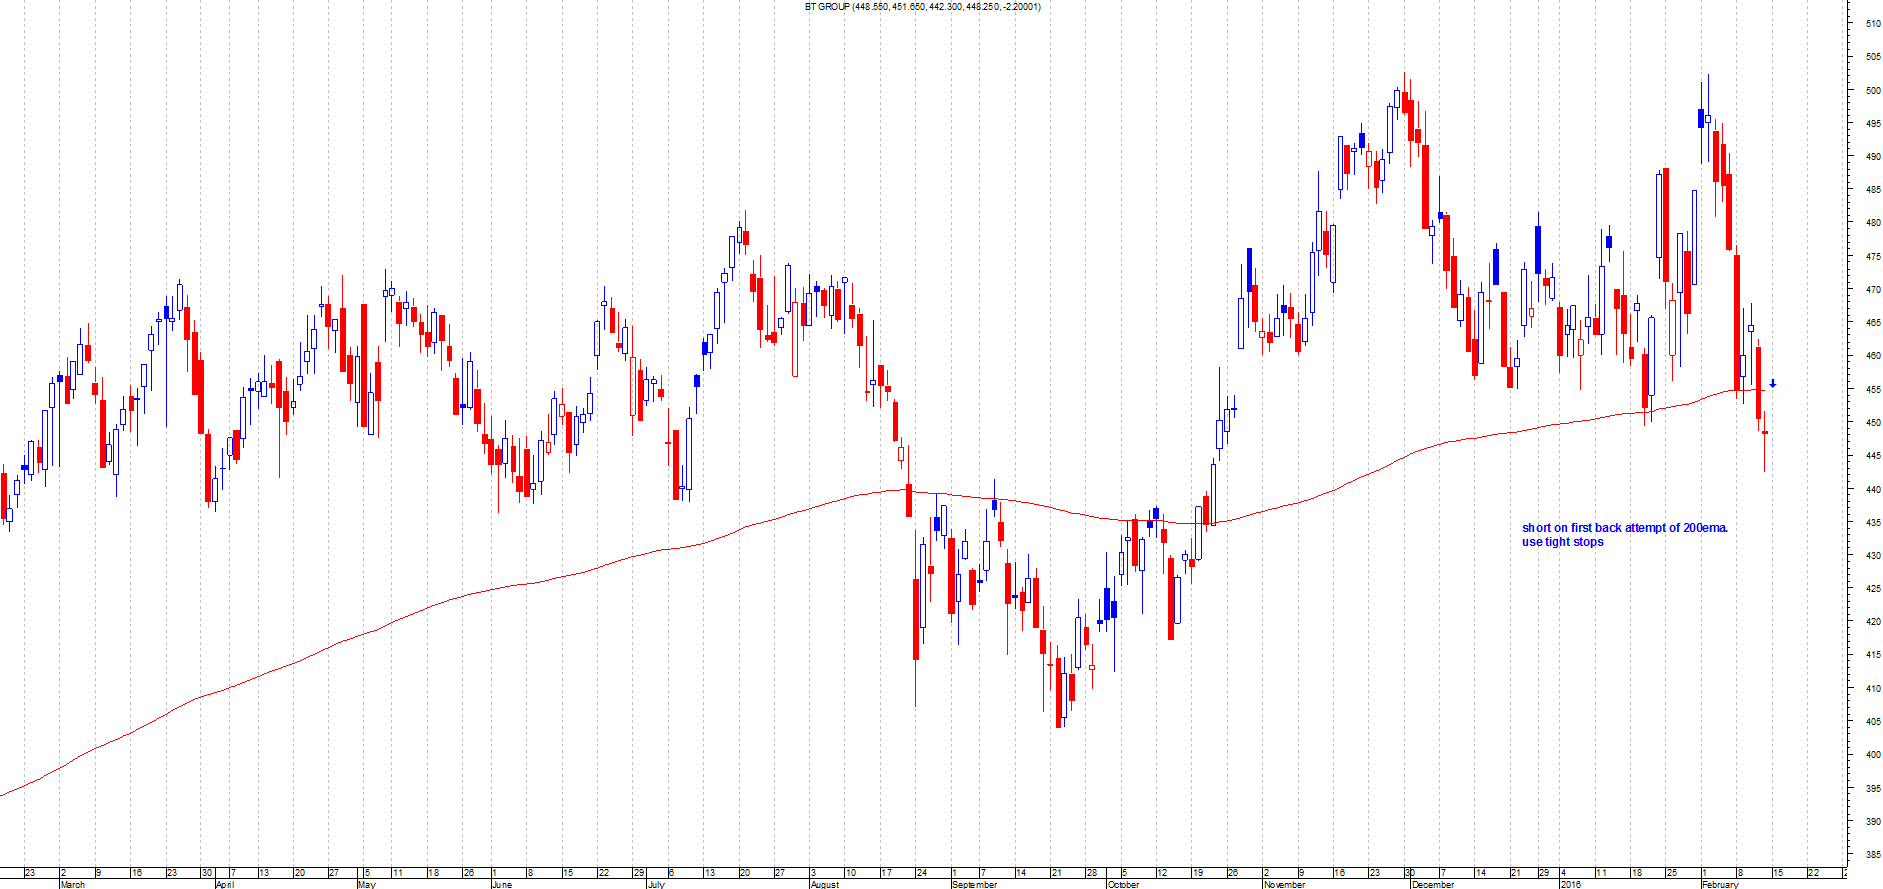
Task: Click the May month label
Action: 366,884
